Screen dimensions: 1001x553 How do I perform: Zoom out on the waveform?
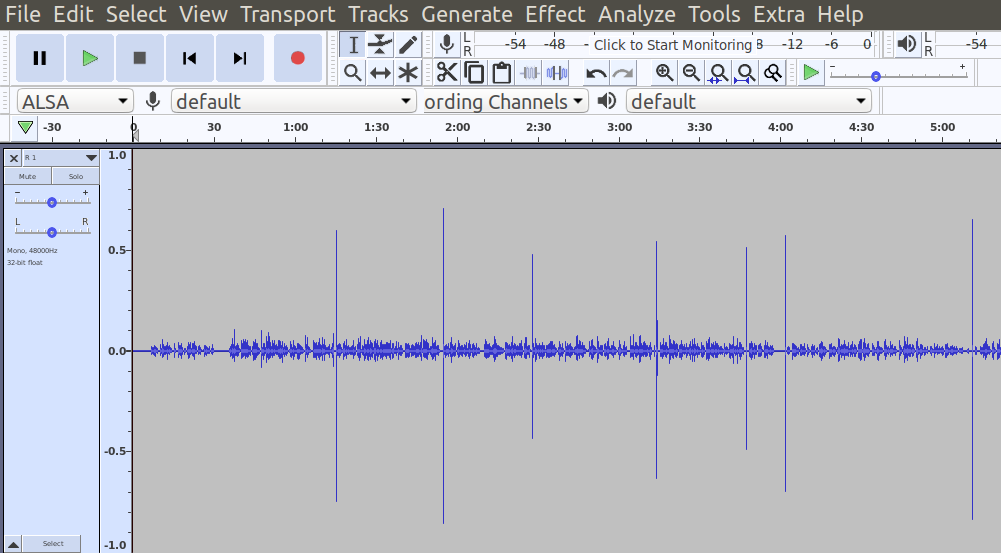tap(691, 73)
